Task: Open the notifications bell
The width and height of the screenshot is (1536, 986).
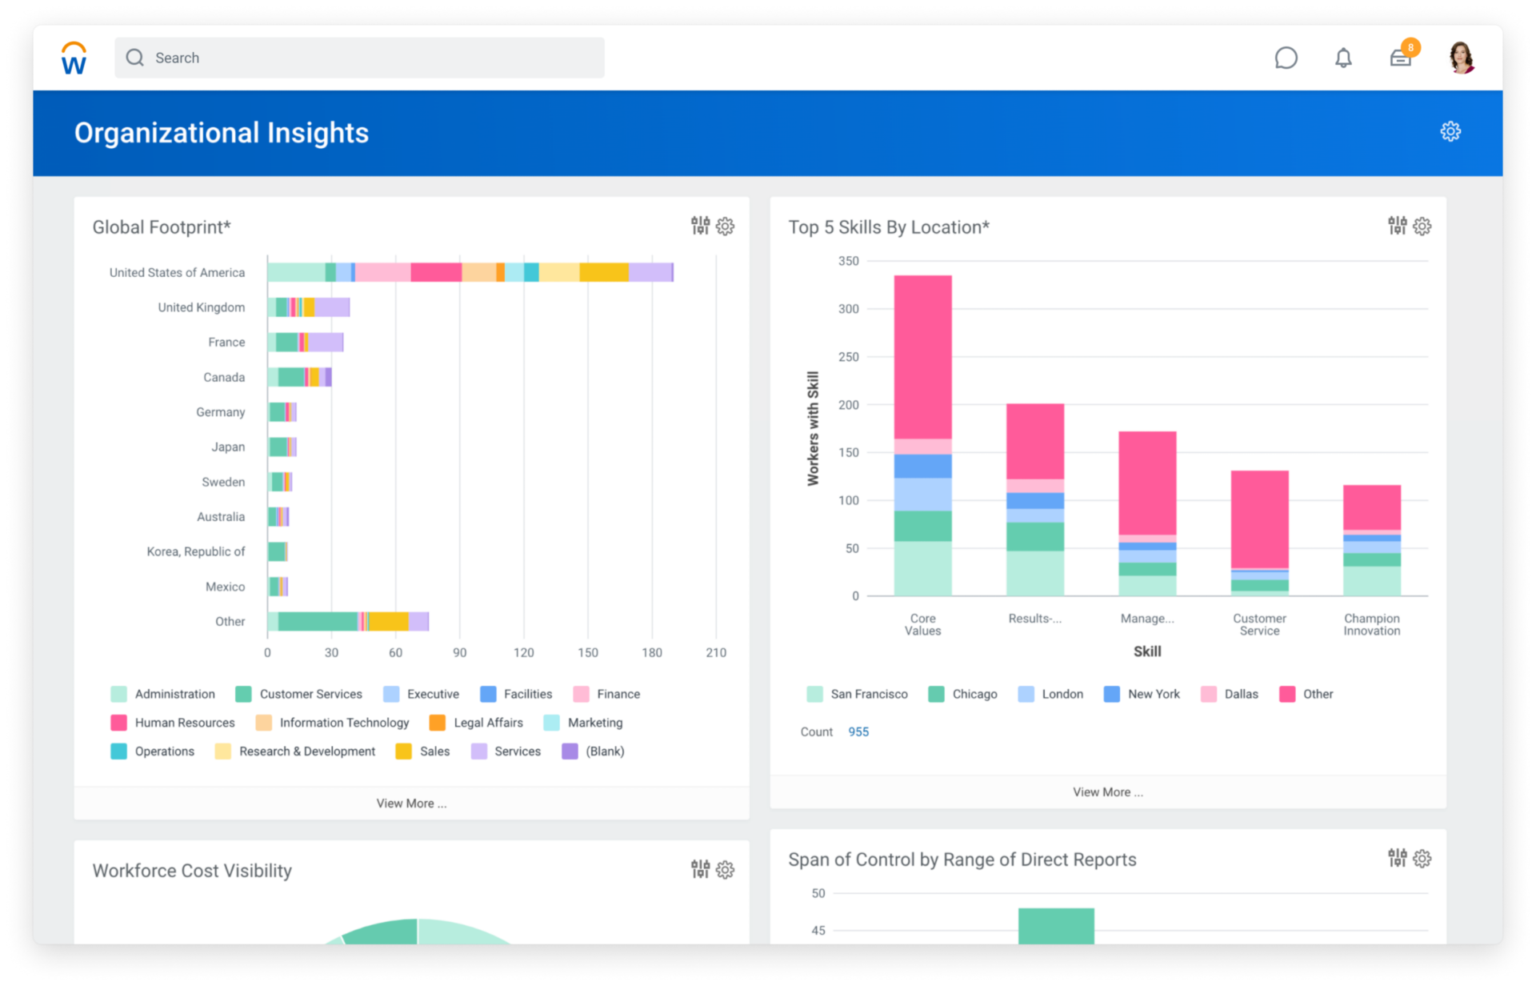Action: [x=1343, y=57]
